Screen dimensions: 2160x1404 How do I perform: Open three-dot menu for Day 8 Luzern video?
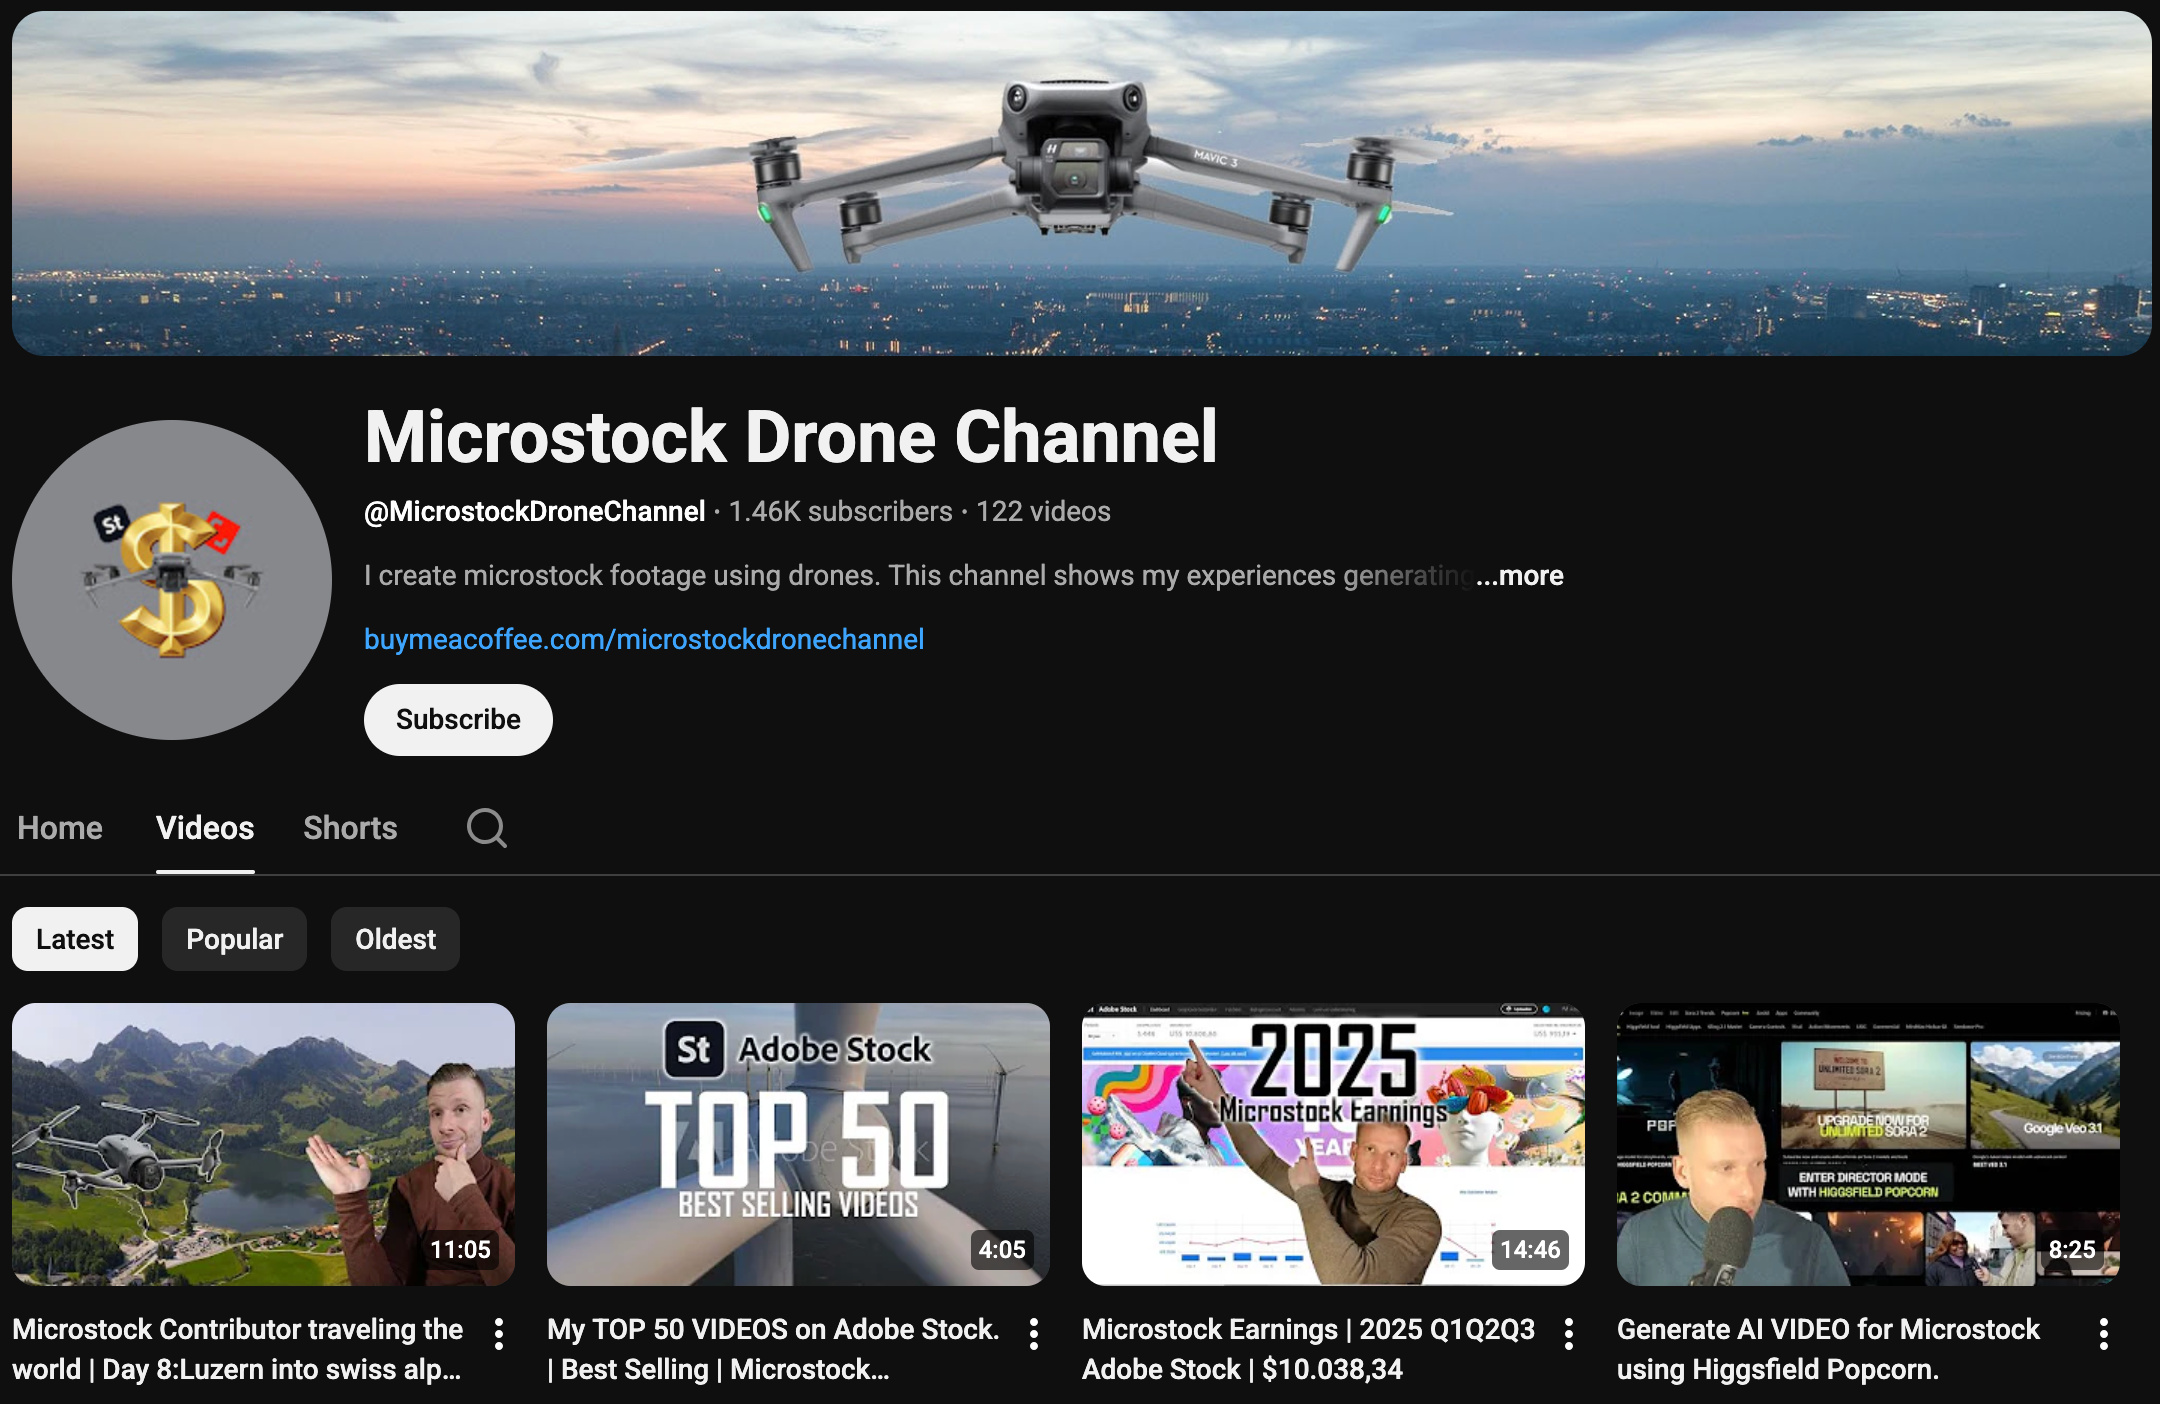pos(499,1334)
